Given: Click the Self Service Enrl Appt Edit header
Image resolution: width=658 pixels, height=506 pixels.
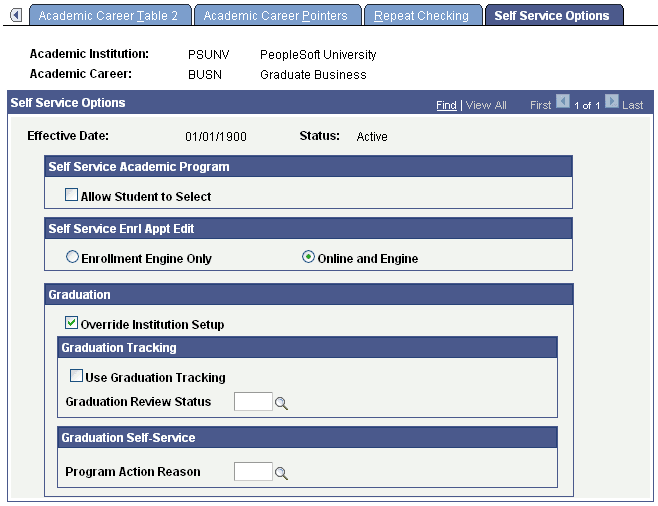Looking at the screenshot, I should tap(308, 229).
